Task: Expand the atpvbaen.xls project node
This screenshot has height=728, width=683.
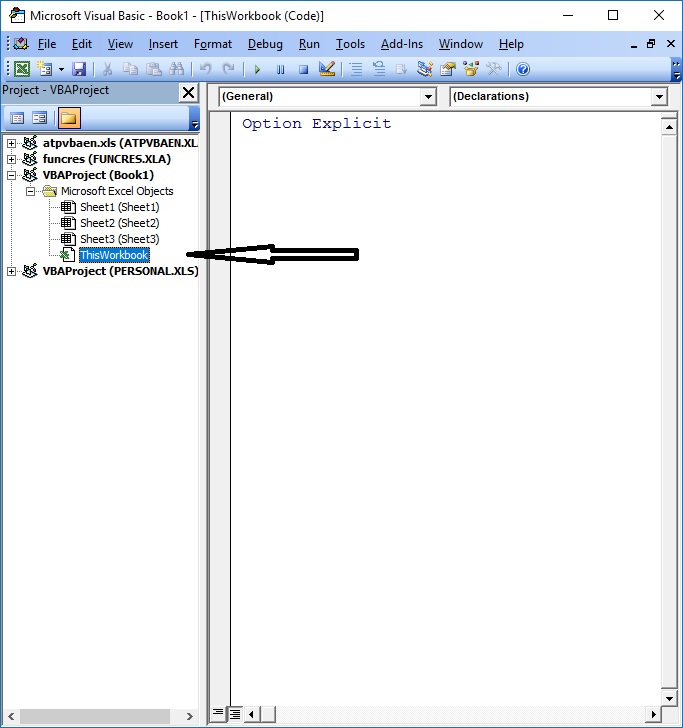Action: (x=12, y=143)
